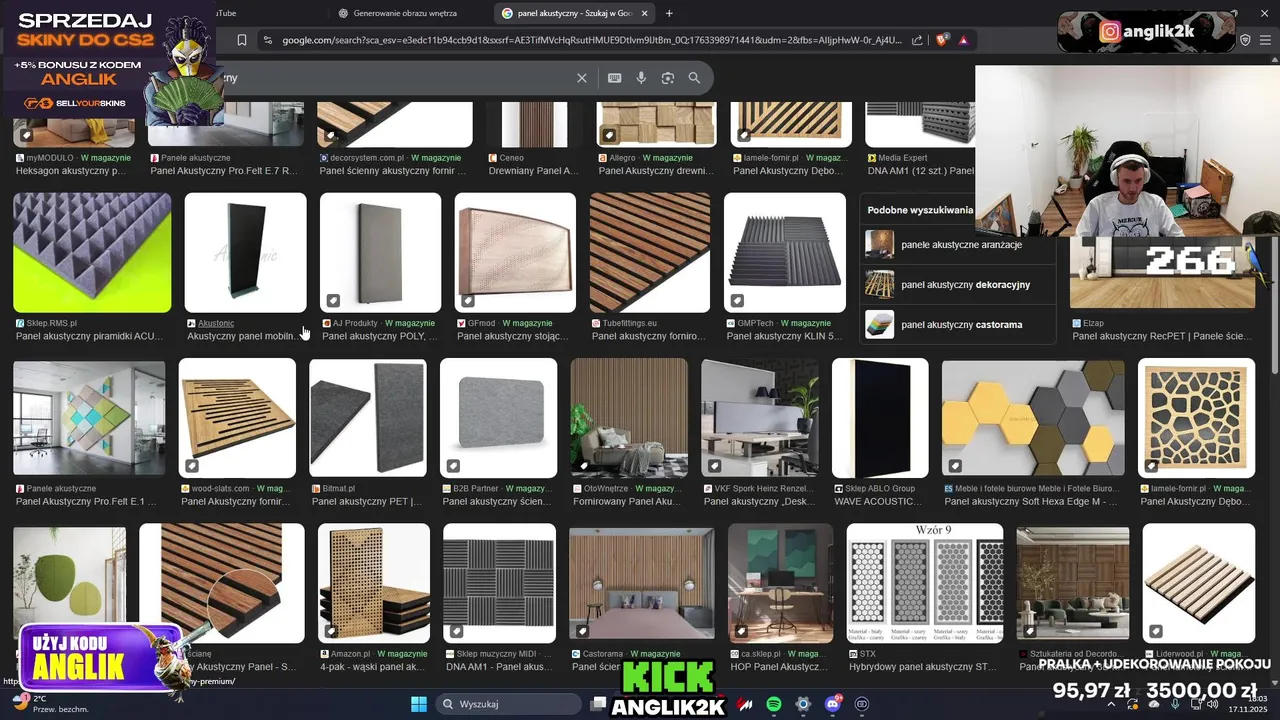1280x720 pixels.
Task: Open OtoWnętrze living room panel thumbnail
Action: coord(629,418)
